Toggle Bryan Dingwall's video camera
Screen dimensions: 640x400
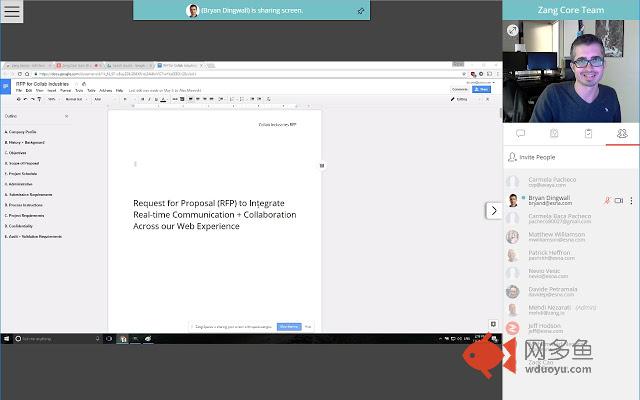[x=619, y=201]
